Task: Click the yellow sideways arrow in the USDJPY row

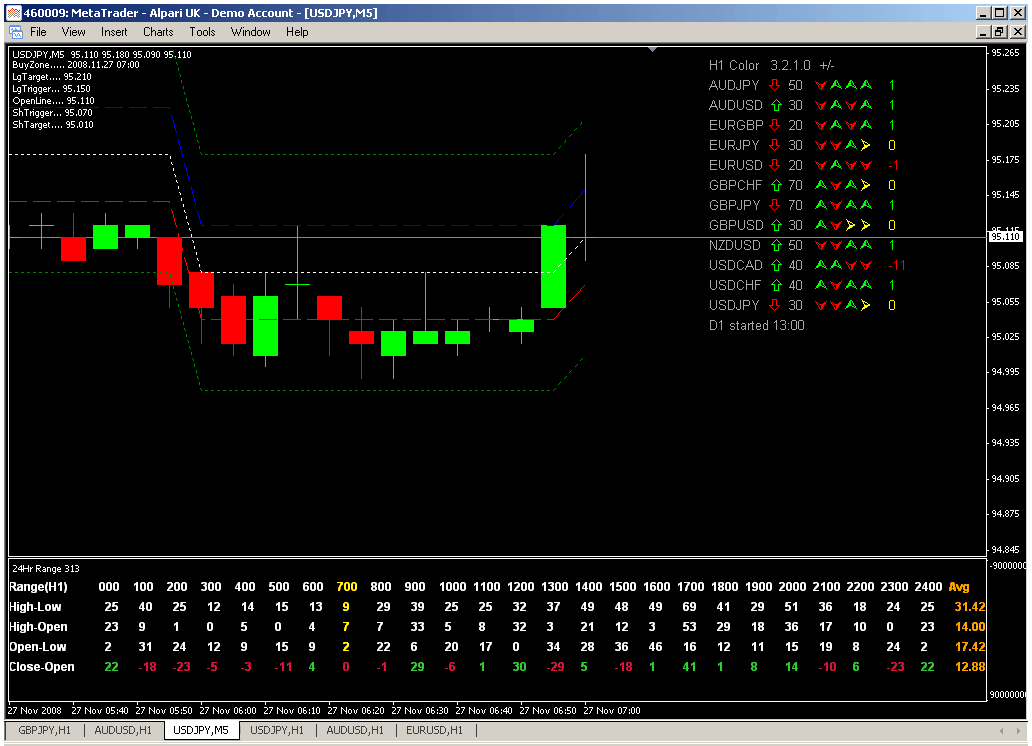Action: coord(866,305)
